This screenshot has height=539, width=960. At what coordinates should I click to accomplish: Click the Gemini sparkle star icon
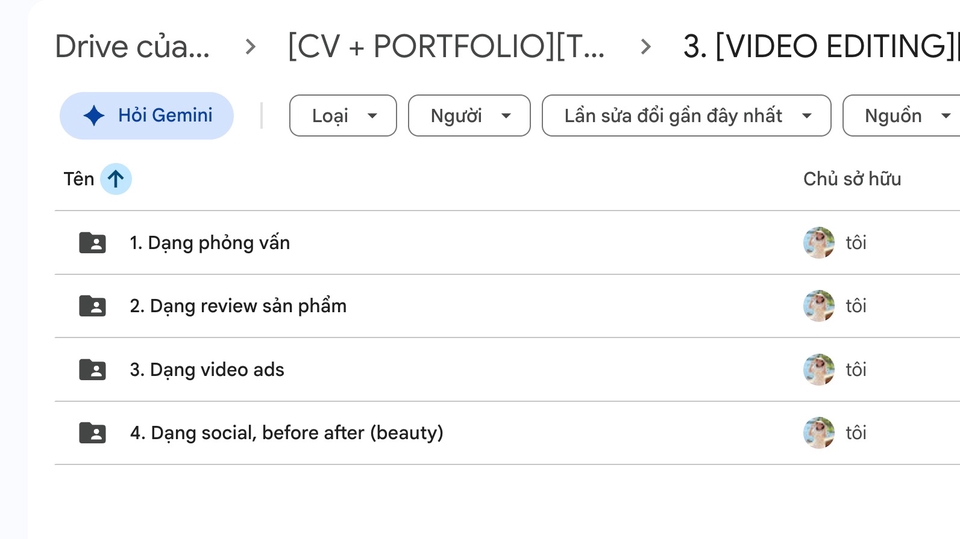pos(94,115)
